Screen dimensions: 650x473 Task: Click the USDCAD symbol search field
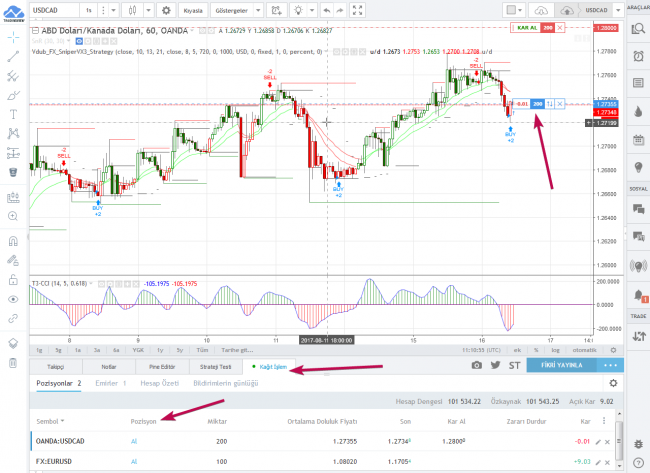tap(55, 10)
